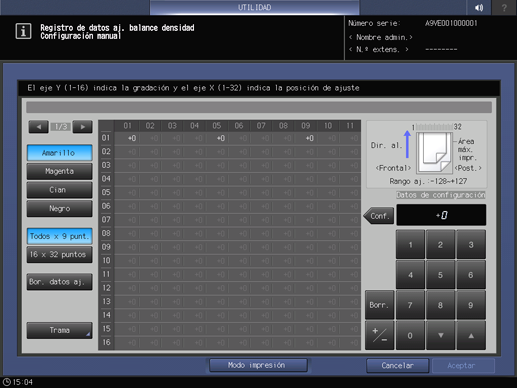This screenshot has width=517, height=388.
Task: Click Datos de configuración label
Action: pyautogui.click(x=441, y=195)
